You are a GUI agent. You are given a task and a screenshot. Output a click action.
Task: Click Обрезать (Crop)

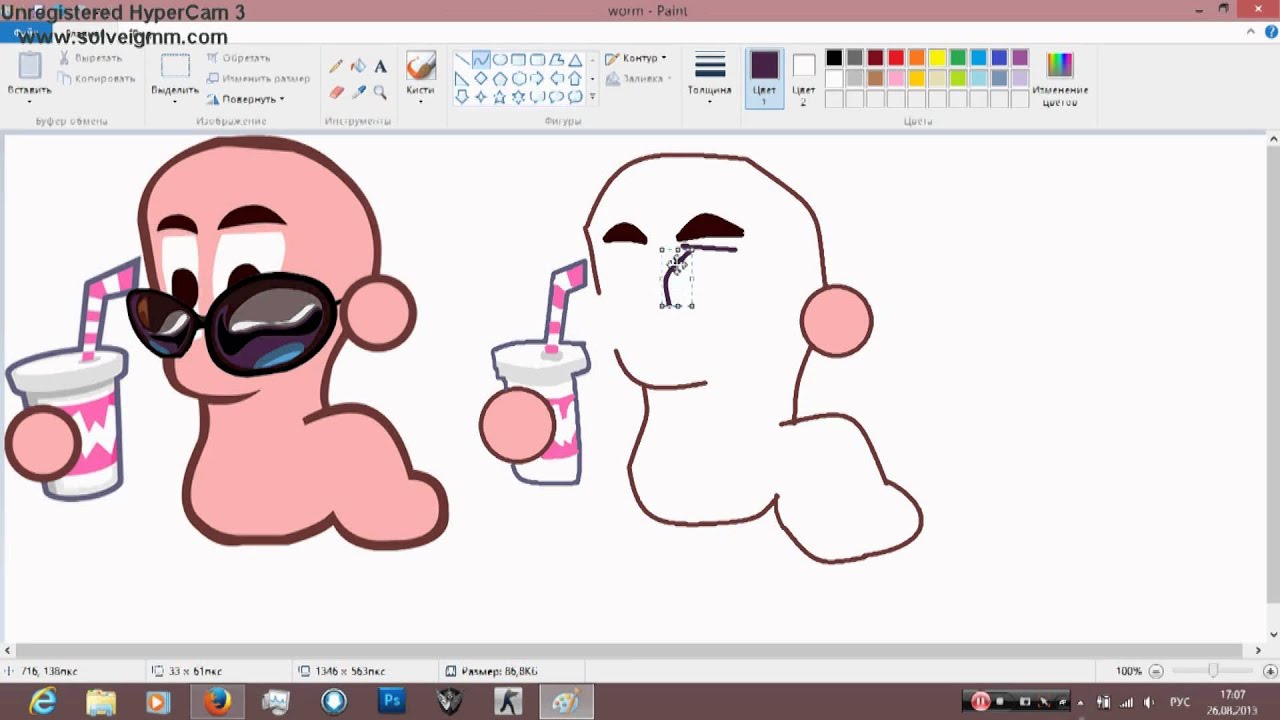coord(238,58)
